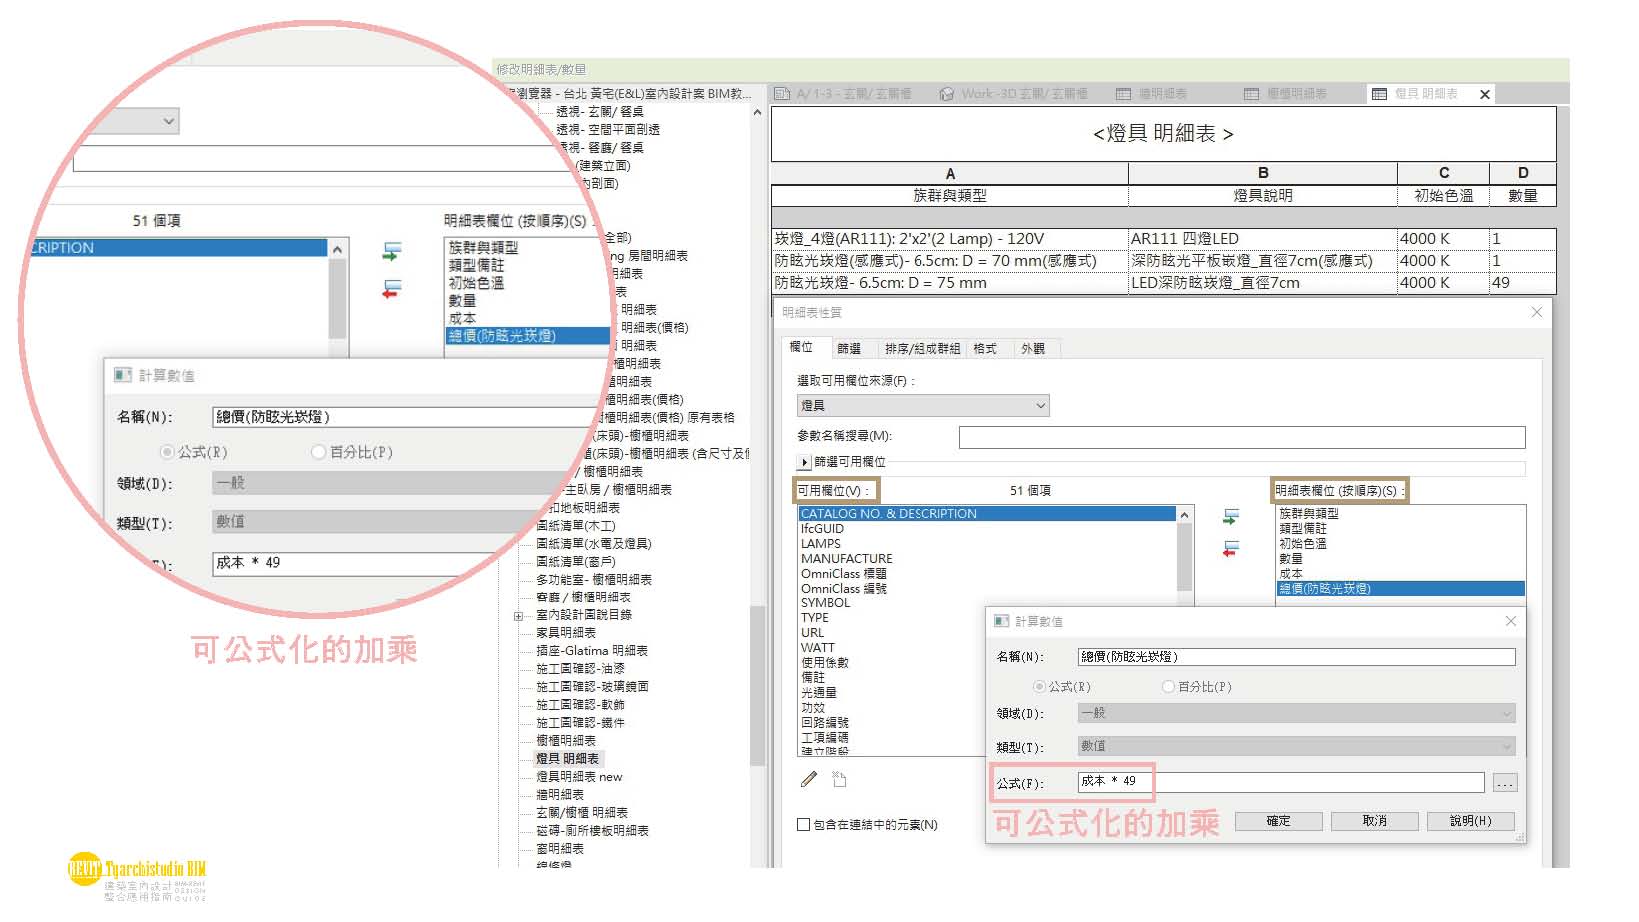Select 光通量 in available fields list

[x=818, y=692]
